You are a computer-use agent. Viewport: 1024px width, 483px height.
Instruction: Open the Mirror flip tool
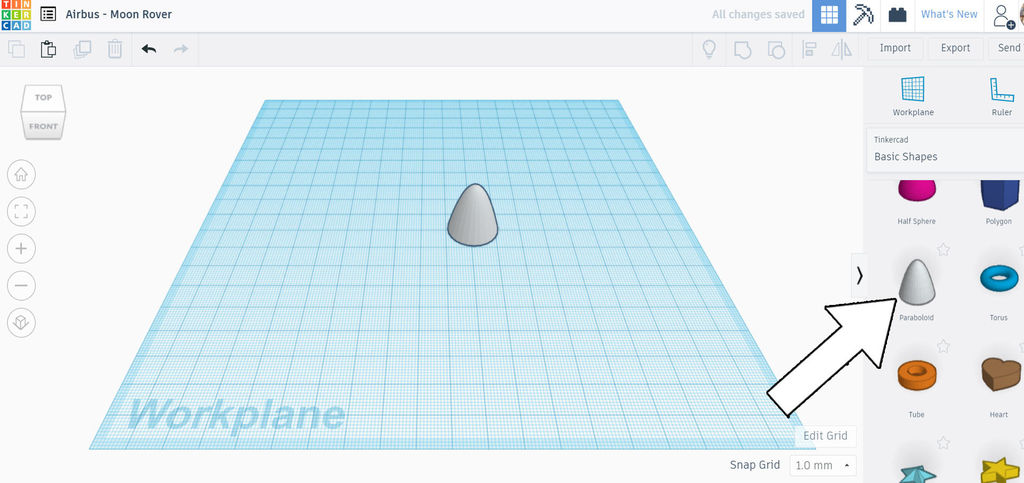(x=842, y=49)
